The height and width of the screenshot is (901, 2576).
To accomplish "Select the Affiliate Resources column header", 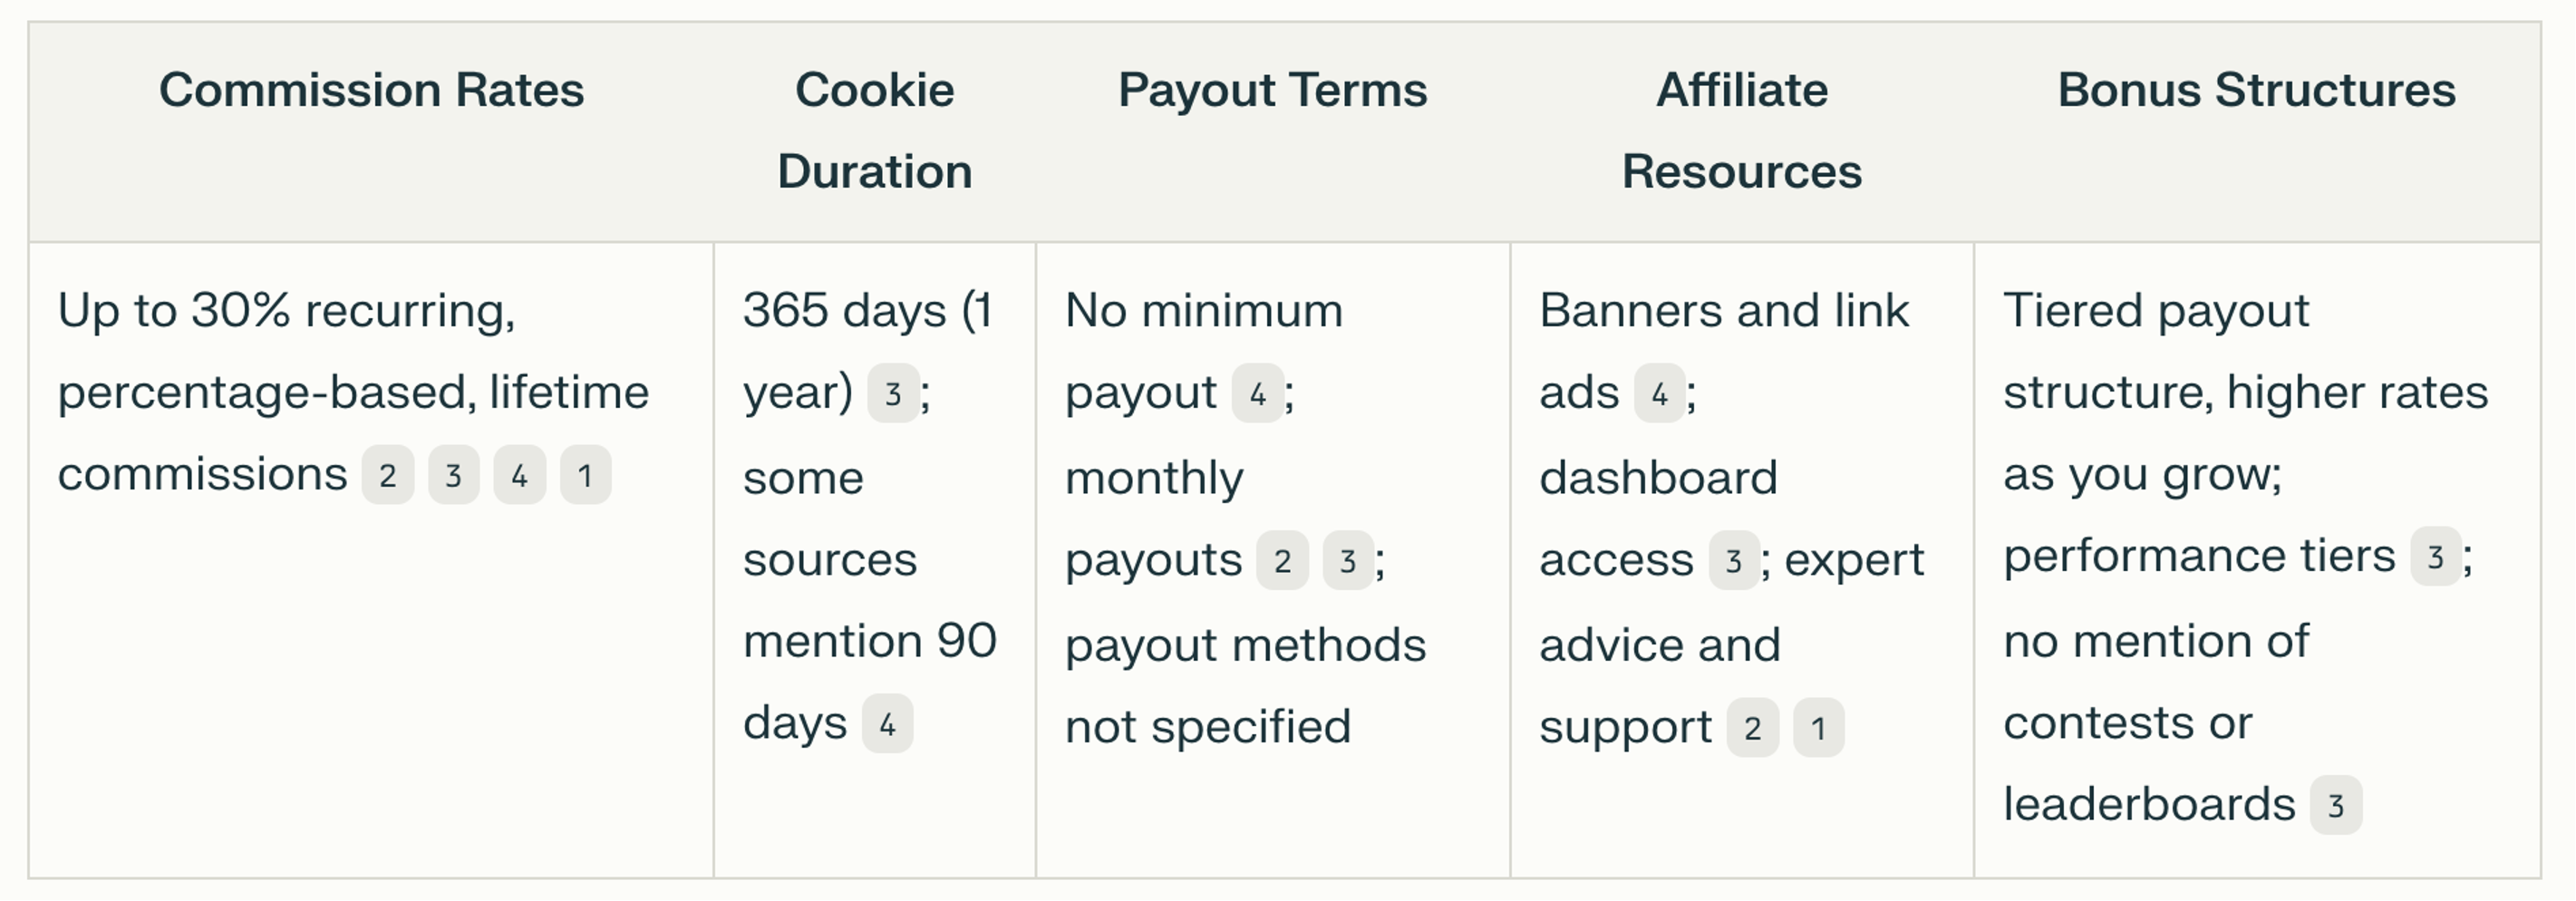I will click(1742, 131).
